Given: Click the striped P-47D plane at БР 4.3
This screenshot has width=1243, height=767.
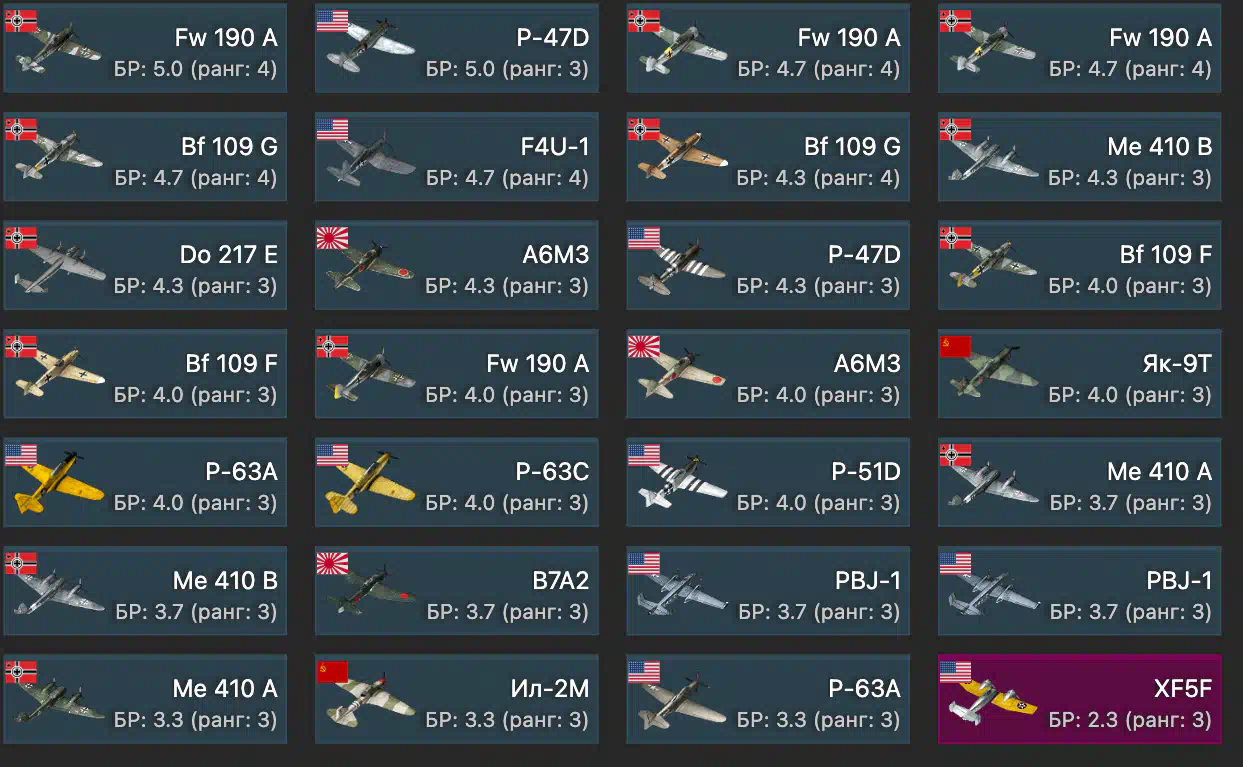Looking at the screenshot, I should [x=681, y=266].
